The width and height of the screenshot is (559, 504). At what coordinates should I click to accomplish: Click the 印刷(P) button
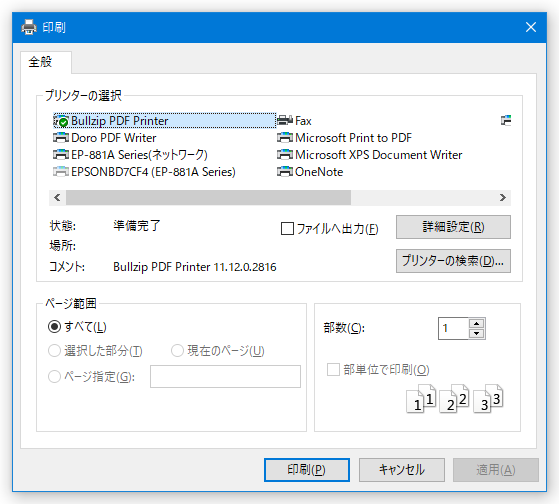(x=307, y=470)
